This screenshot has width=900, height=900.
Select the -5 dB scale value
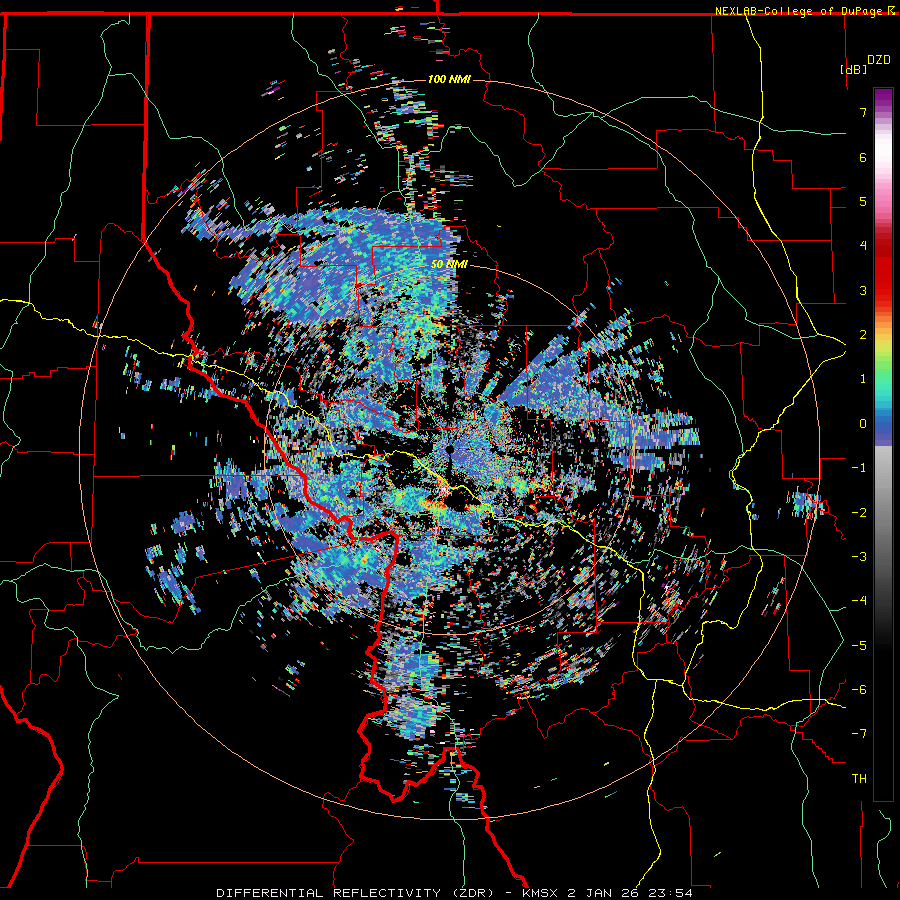(x=859, y=646)
